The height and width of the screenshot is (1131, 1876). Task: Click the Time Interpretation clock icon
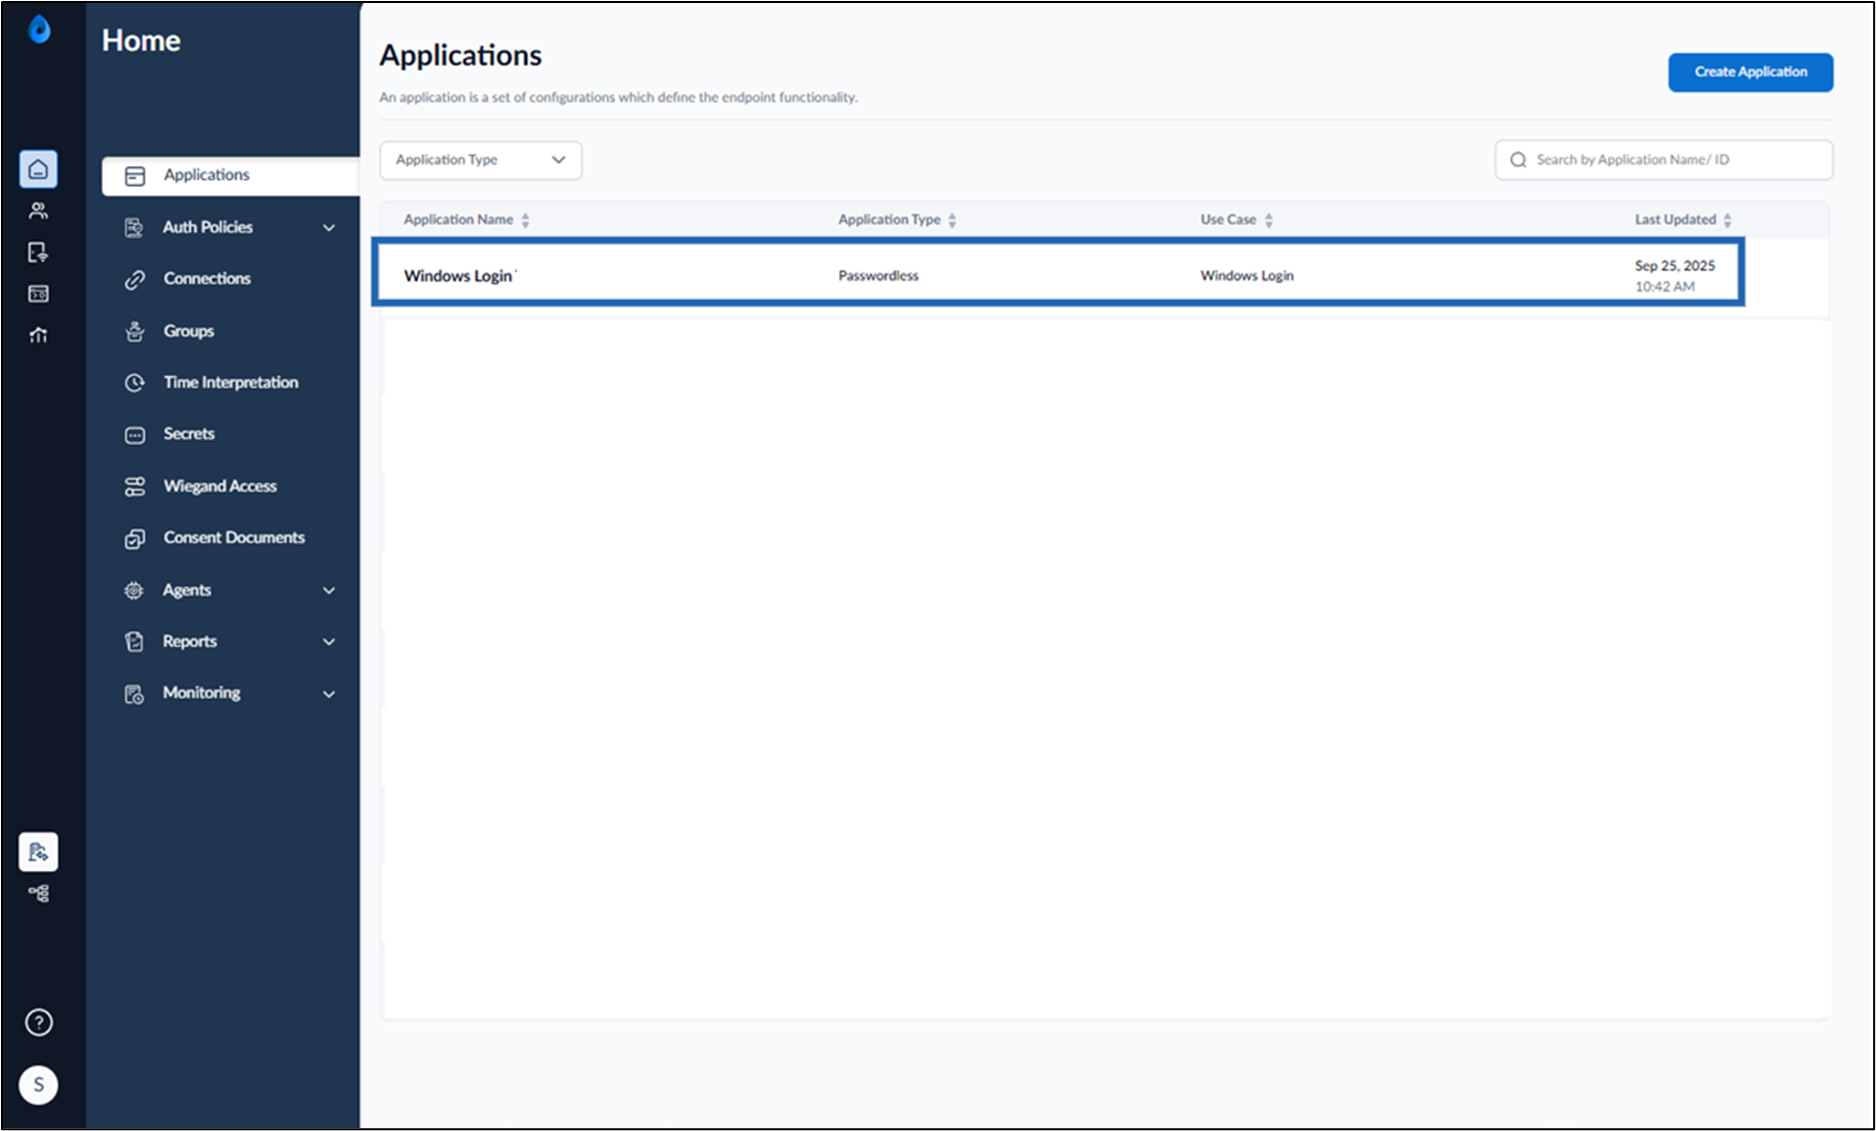(135, 383)
